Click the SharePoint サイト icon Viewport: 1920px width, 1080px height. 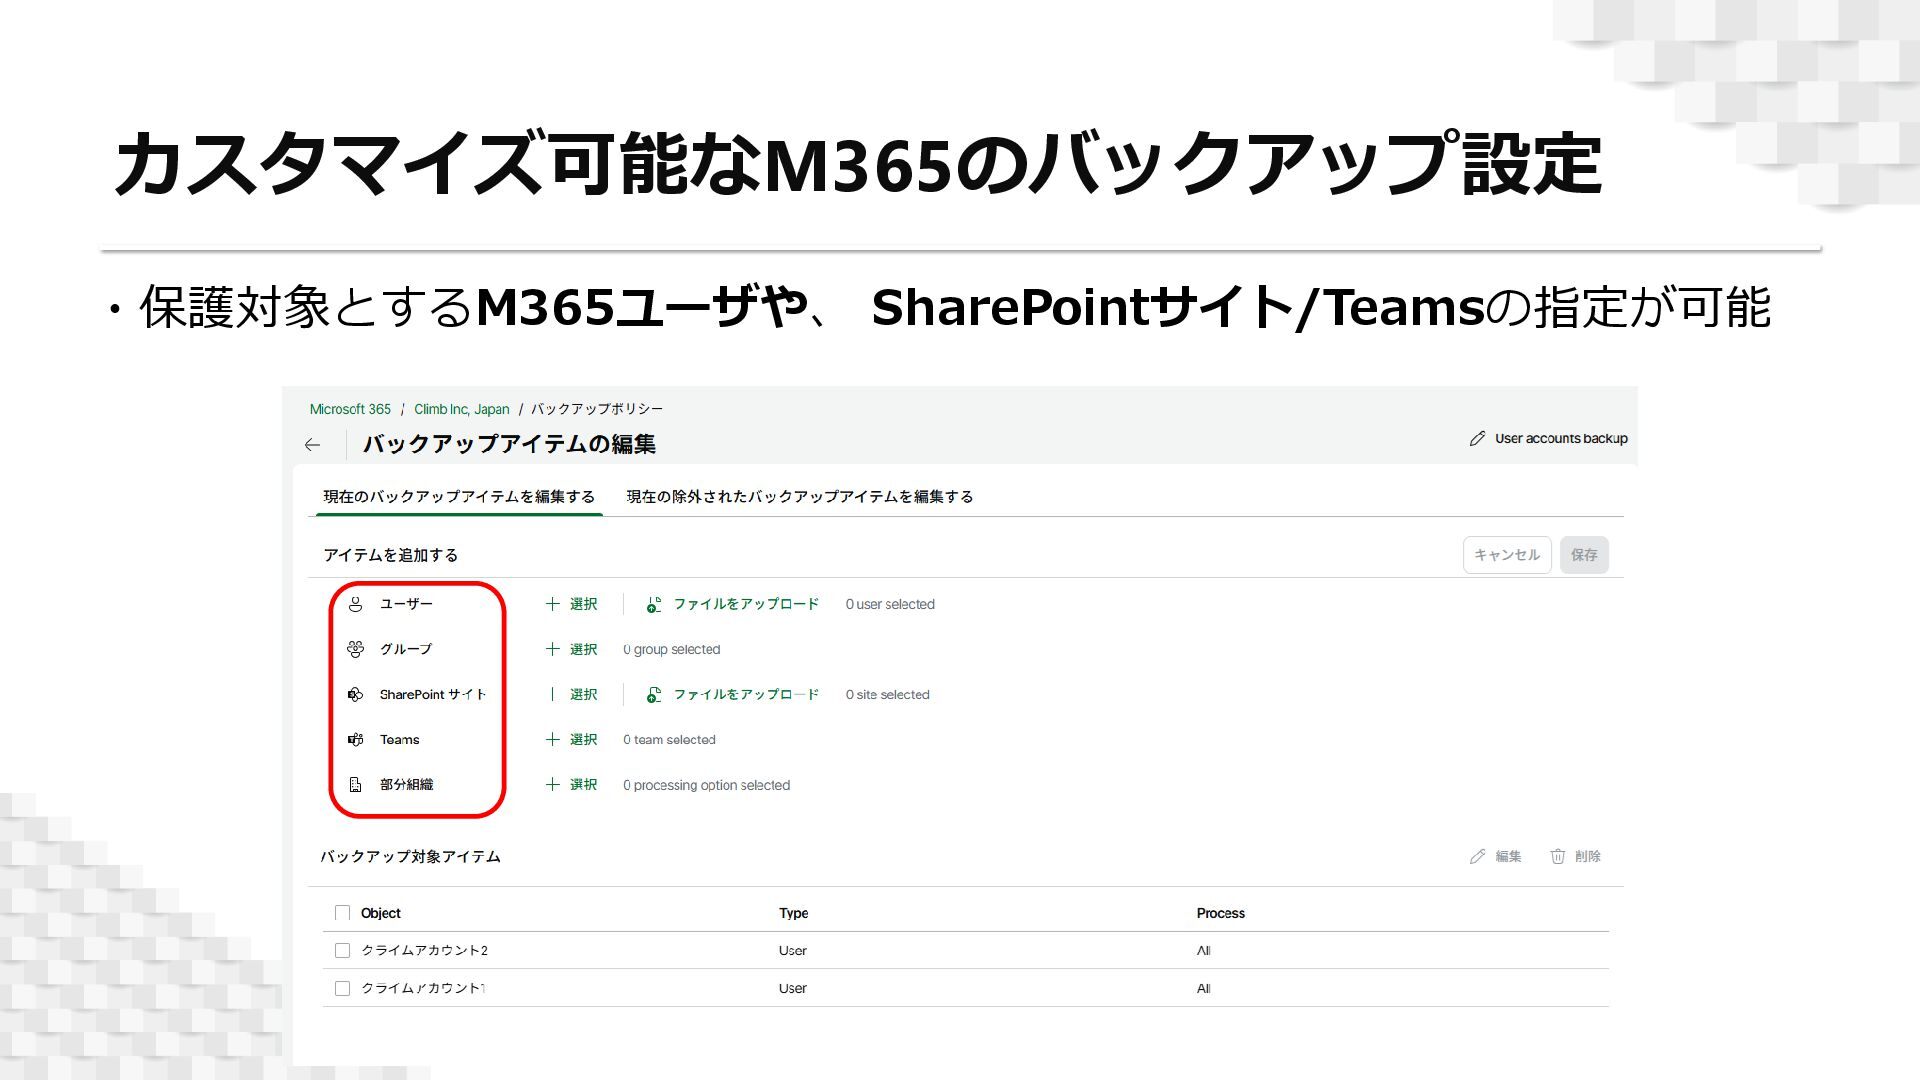[x=355, y=694]
